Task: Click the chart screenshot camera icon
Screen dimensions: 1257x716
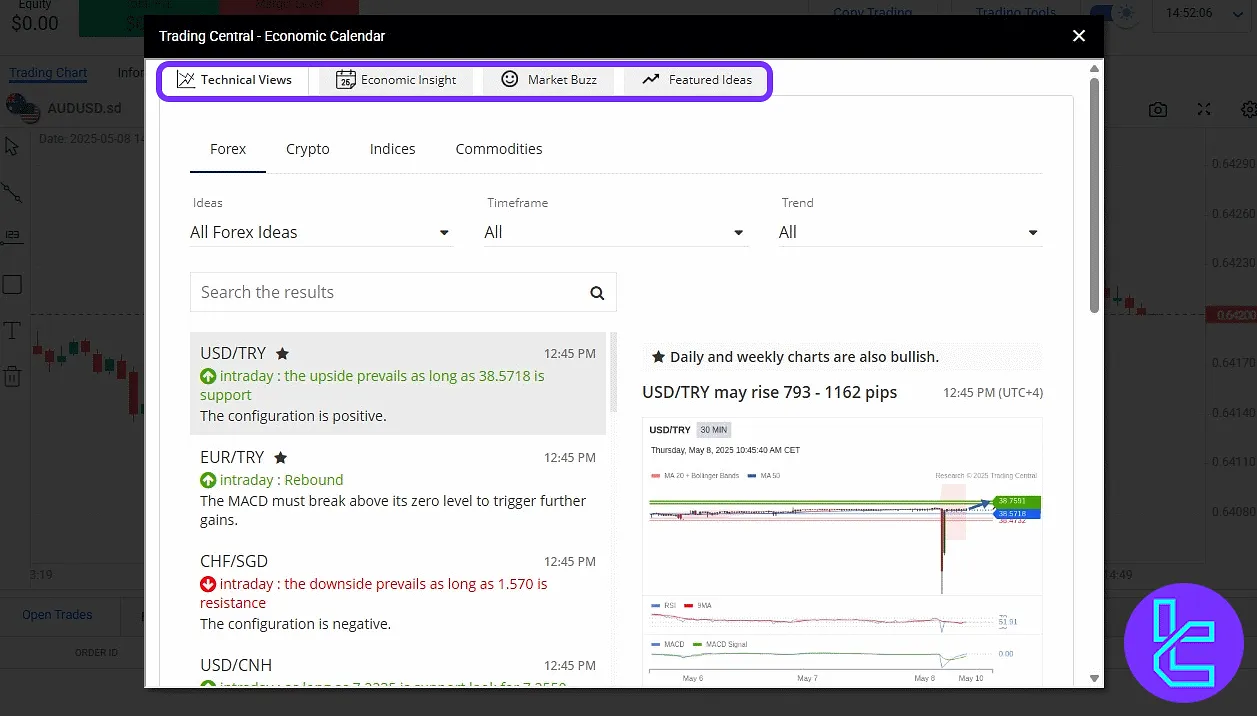Action: click(x=1158, y=110)
